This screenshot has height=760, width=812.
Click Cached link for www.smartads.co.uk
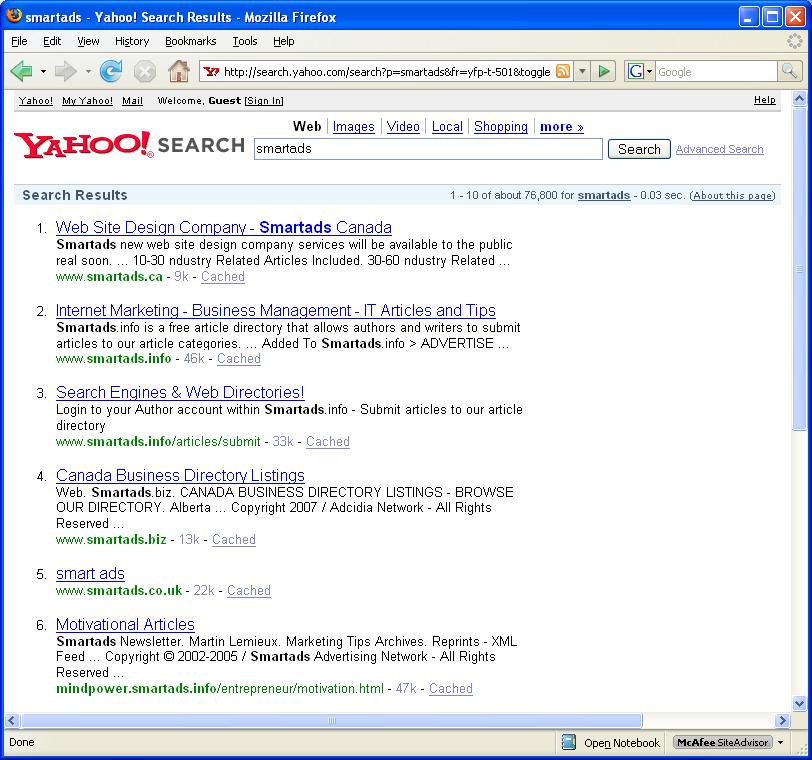click(249, 590)
